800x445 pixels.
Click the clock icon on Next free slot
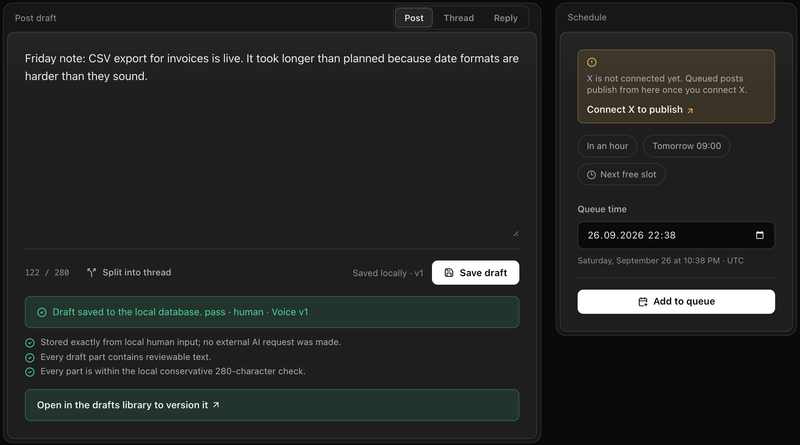(x=591, y=175)
